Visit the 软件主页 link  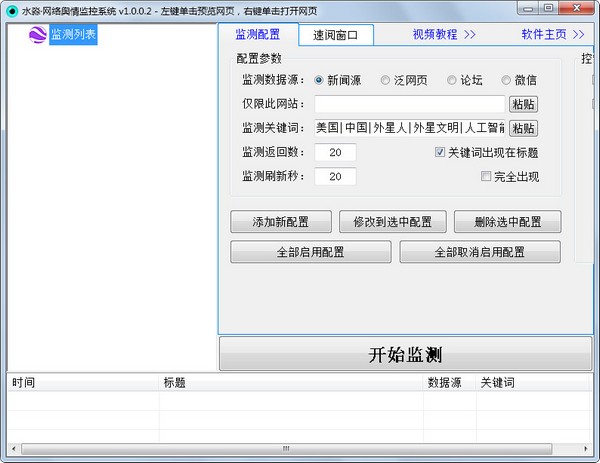click(x=552, y=34)
